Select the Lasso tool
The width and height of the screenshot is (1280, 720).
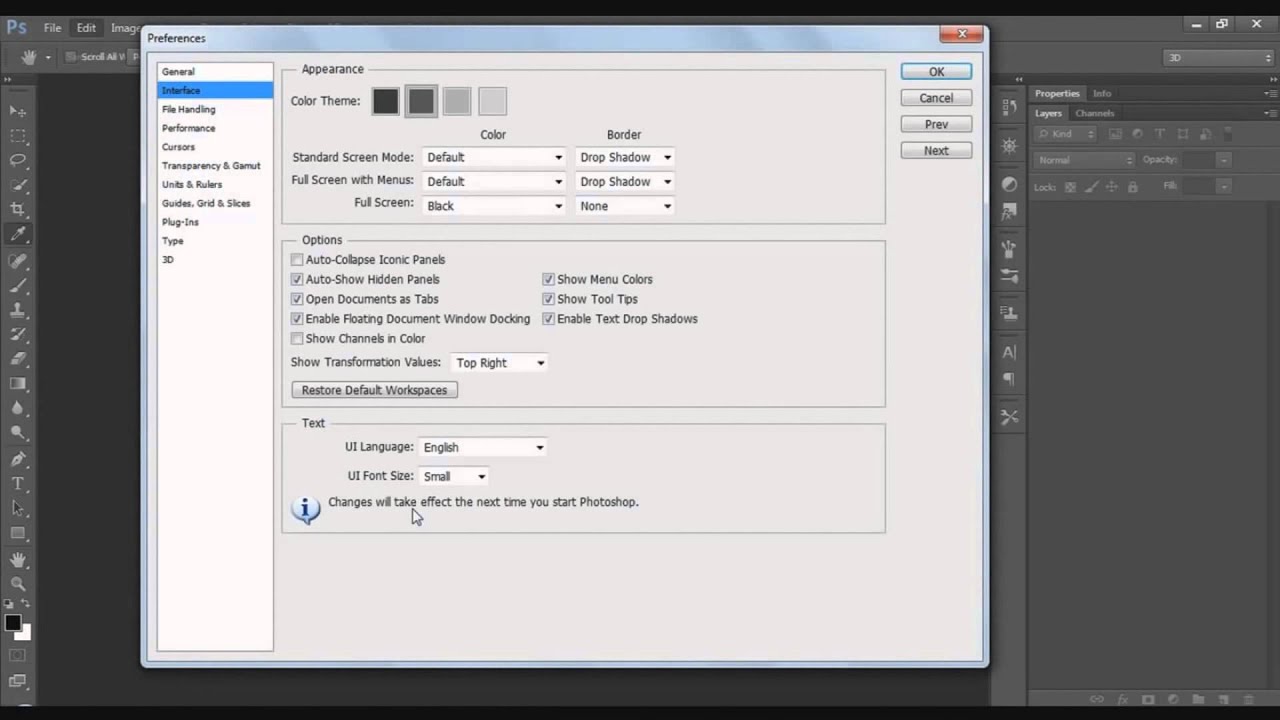(18, 160)
